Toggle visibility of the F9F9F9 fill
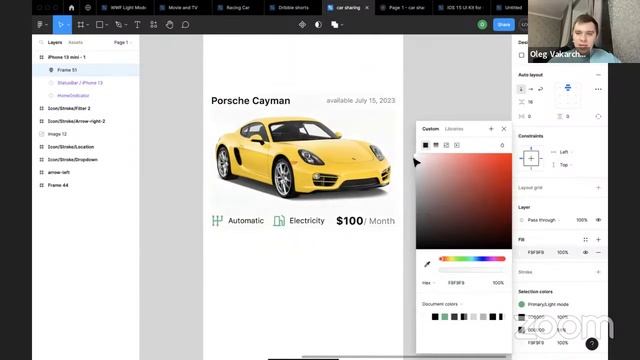The width and height of the screenshot is (640, 360). [x=585, y=253]
